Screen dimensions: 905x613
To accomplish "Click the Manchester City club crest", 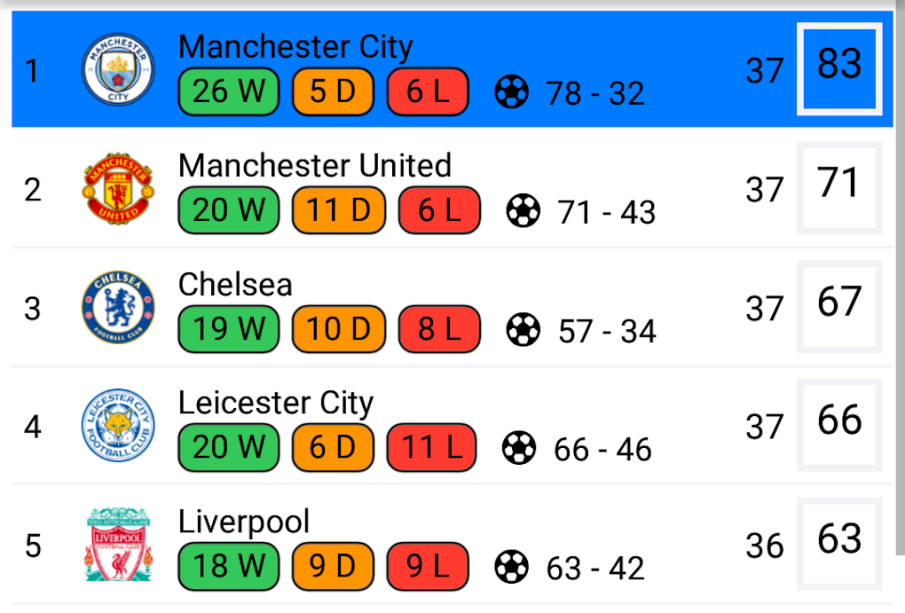I will point(117,70).
